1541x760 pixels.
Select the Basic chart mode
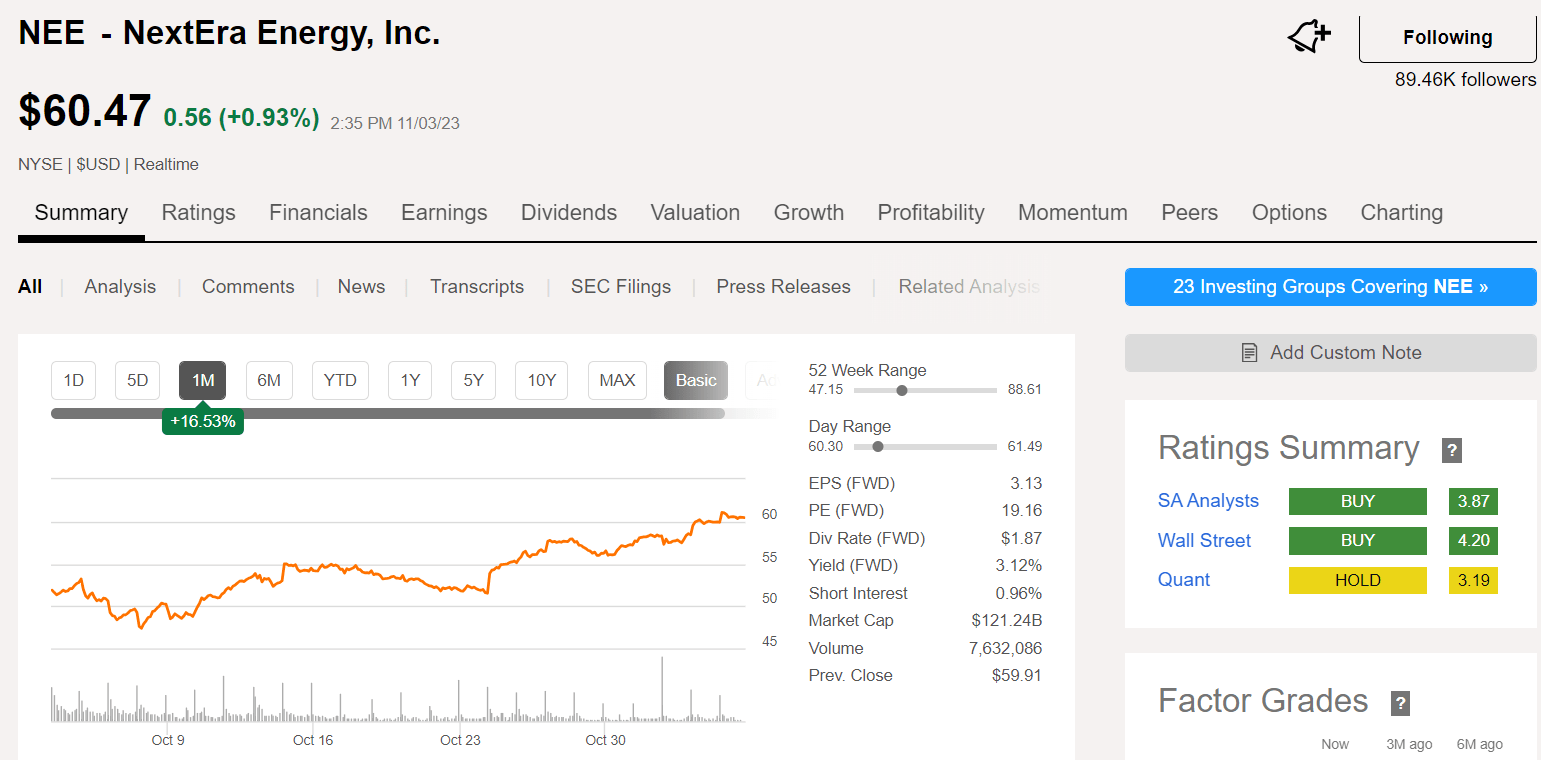tap(696, 380)
